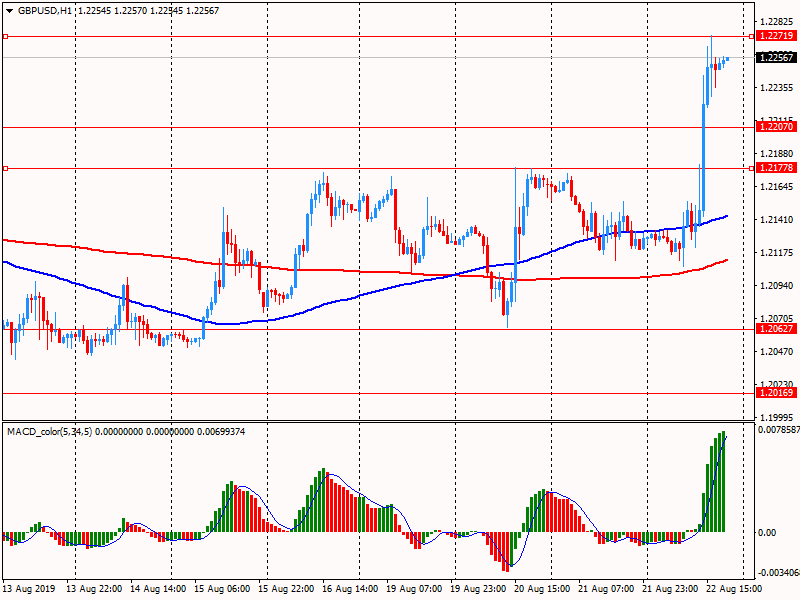Click the black current price label 1.22567
This screenshot has width=800, height=600.
click(776, 58)
